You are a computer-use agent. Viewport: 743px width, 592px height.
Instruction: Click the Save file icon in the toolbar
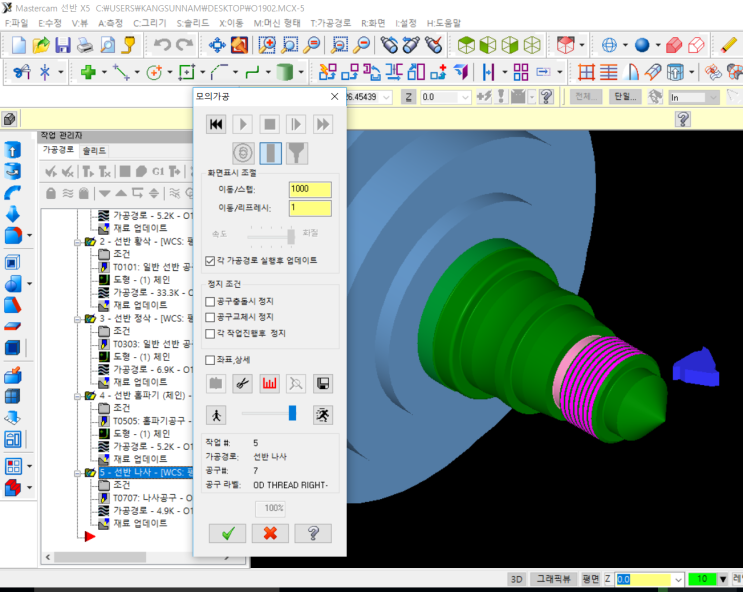(x=62, y=45)
